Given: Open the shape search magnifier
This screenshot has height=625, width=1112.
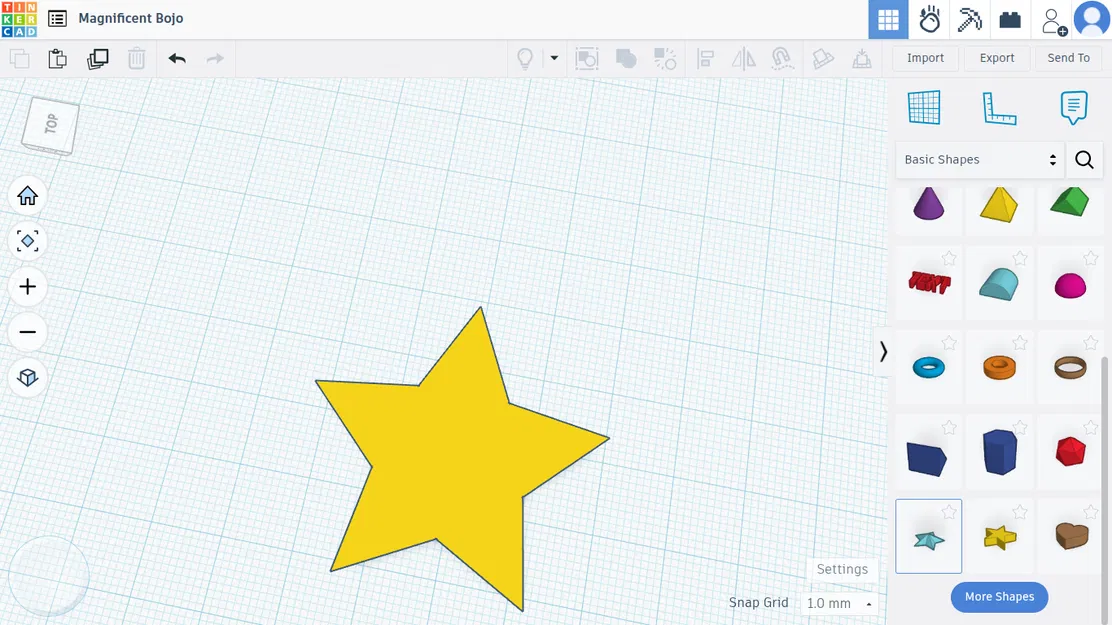Looking at the screenshot, I should pyautogui.click(x=1084, y=159).
